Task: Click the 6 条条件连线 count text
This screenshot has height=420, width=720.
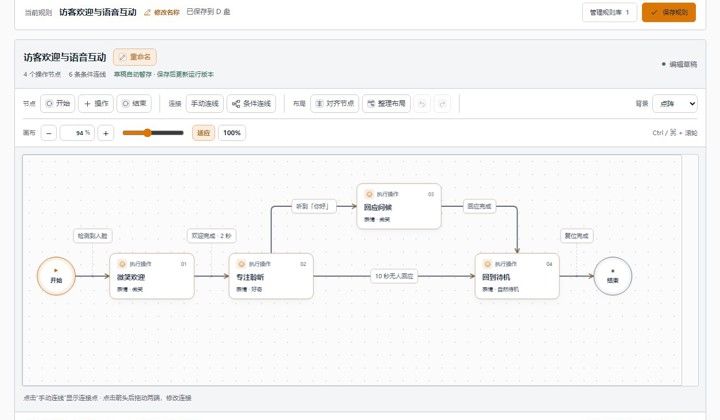Action: point(87,74)
